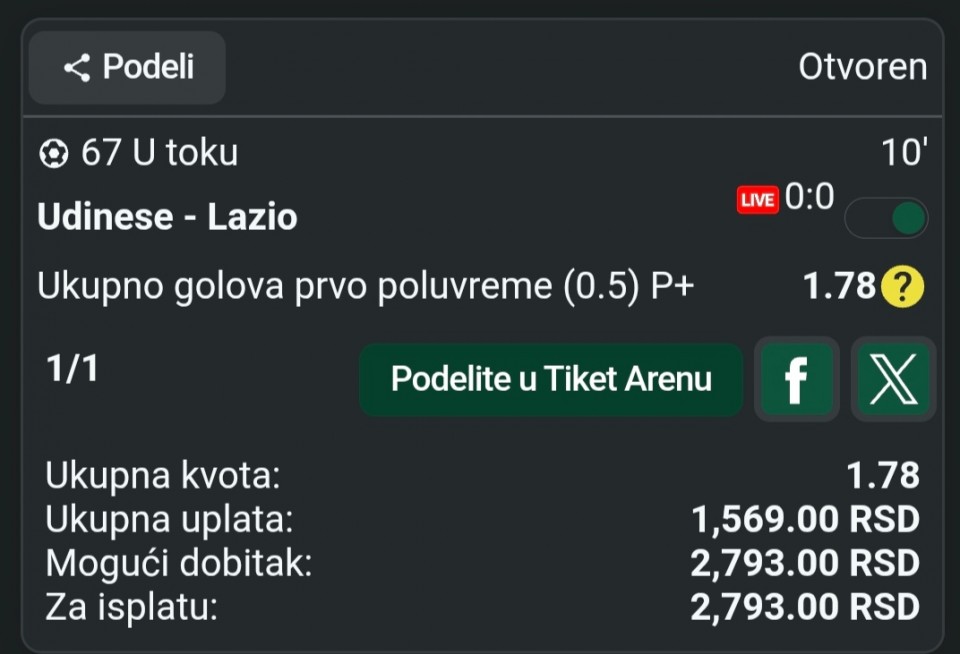This screenshot has height=654, width=960.
Task: Click the share icon next to Podeli
Action: pos(76,68)
